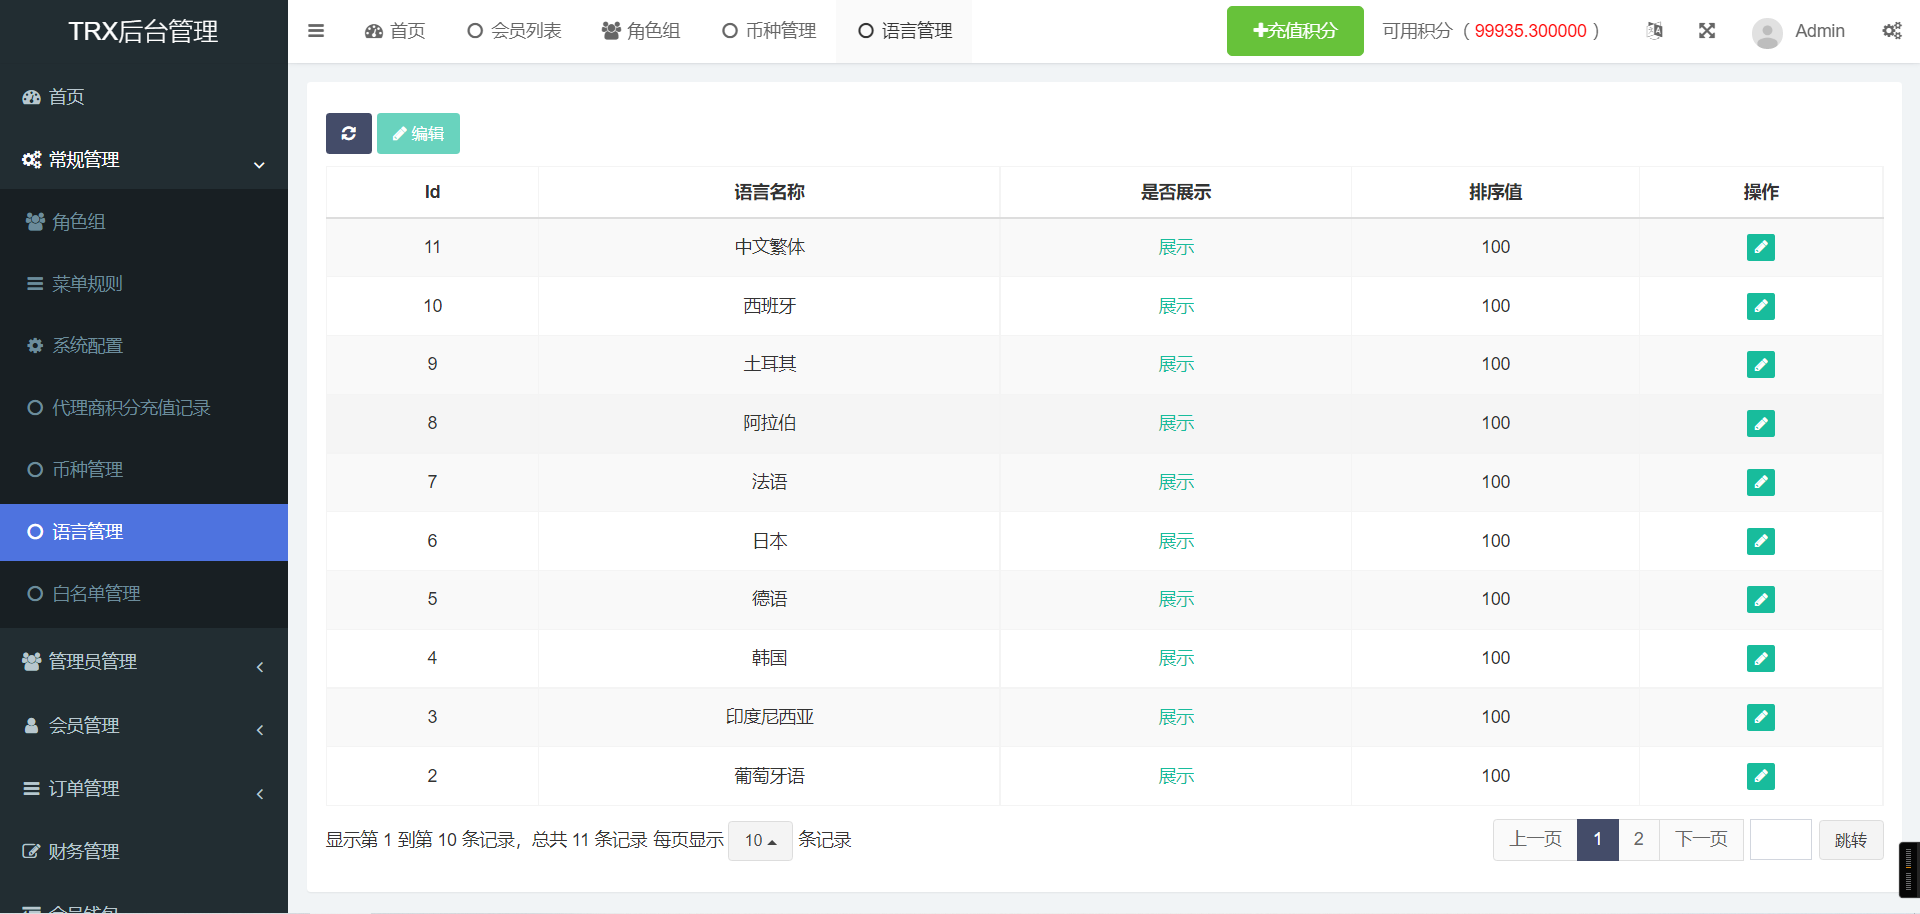
Task: Toggle 展示 status for 韩国 row
Action: 1176,658
